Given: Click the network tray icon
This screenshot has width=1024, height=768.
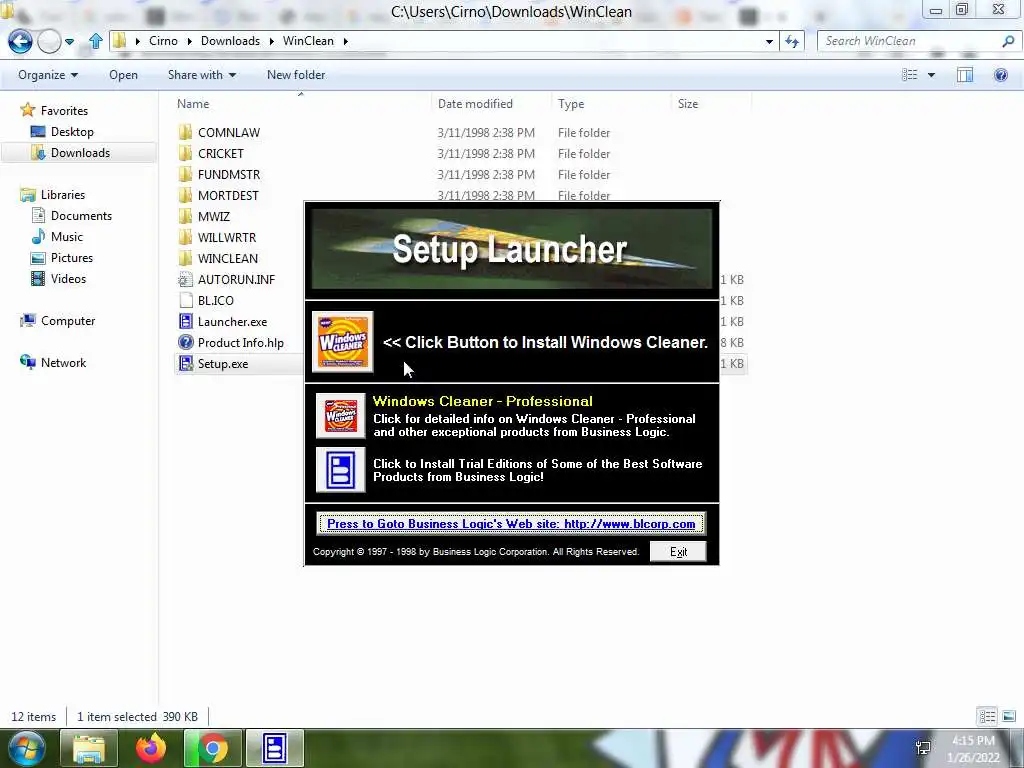Looking at the screenshot, I should tap(923, 748).
